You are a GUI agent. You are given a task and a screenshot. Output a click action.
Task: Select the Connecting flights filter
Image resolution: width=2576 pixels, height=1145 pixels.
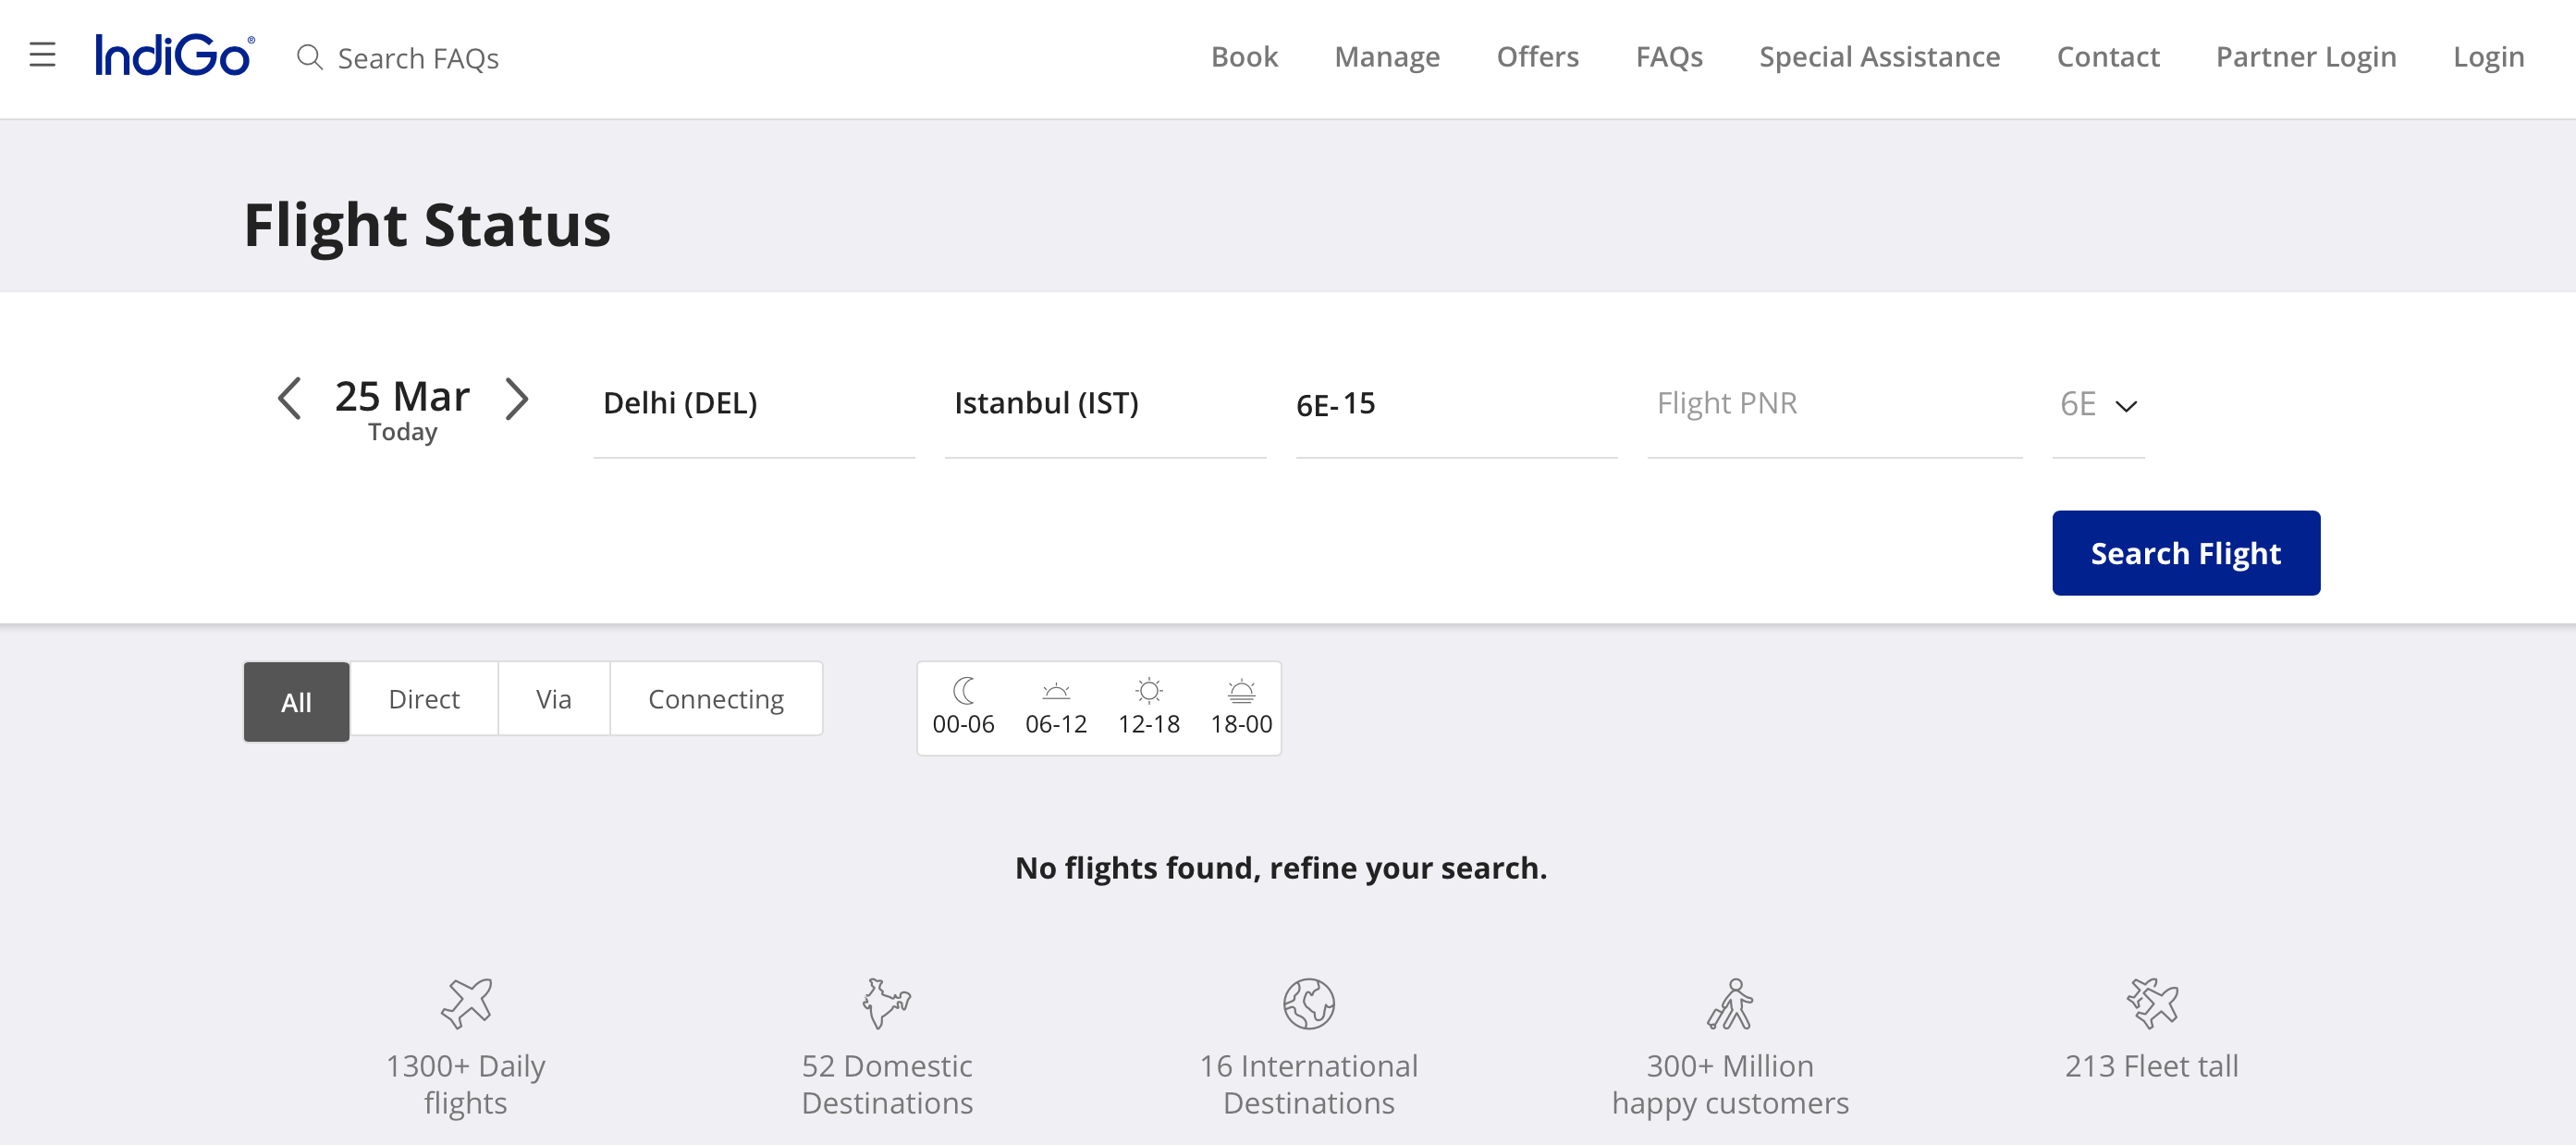[x=716, y=699]
